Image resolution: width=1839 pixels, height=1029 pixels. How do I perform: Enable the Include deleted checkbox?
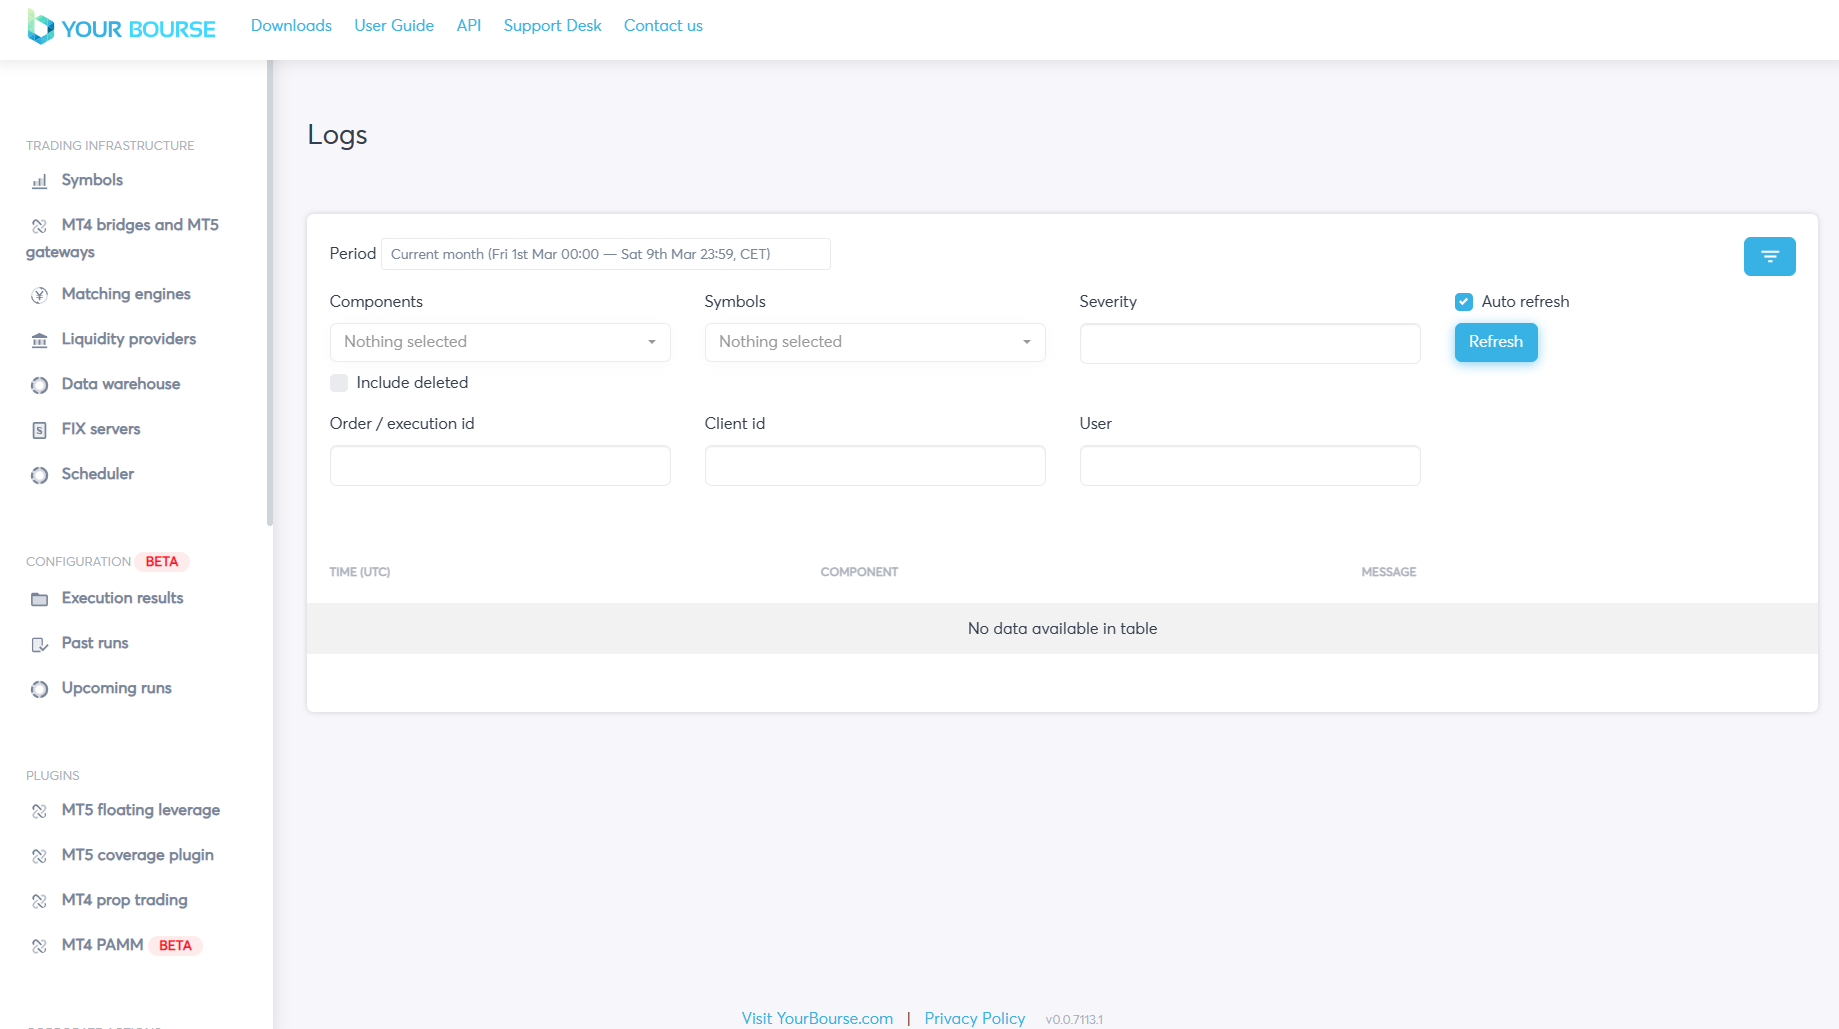[339, 383]
